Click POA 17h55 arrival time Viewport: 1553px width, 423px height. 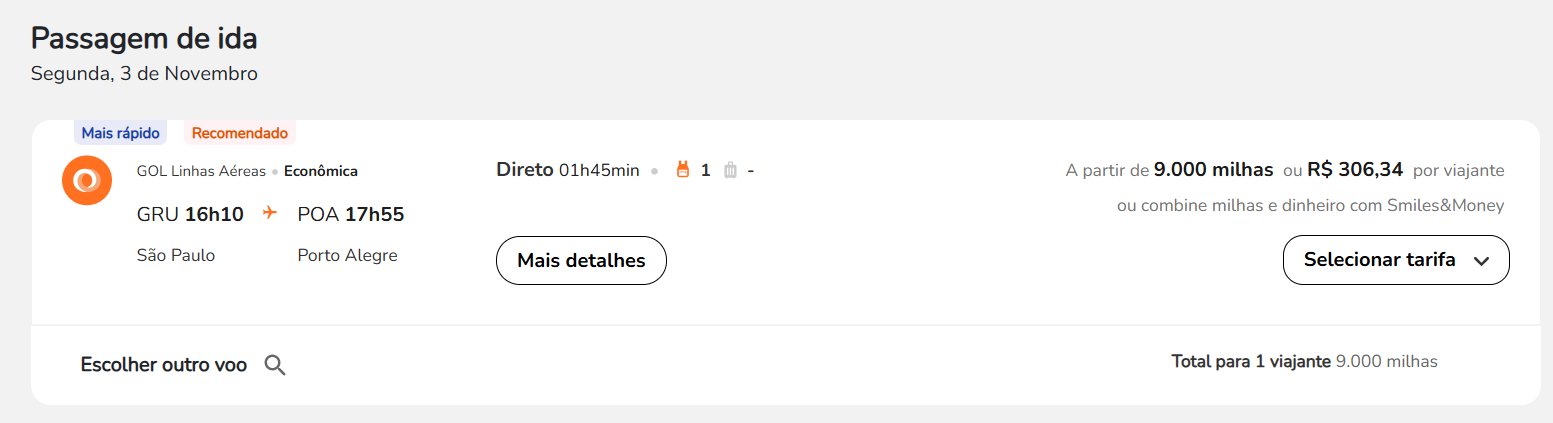click(351, 214)
